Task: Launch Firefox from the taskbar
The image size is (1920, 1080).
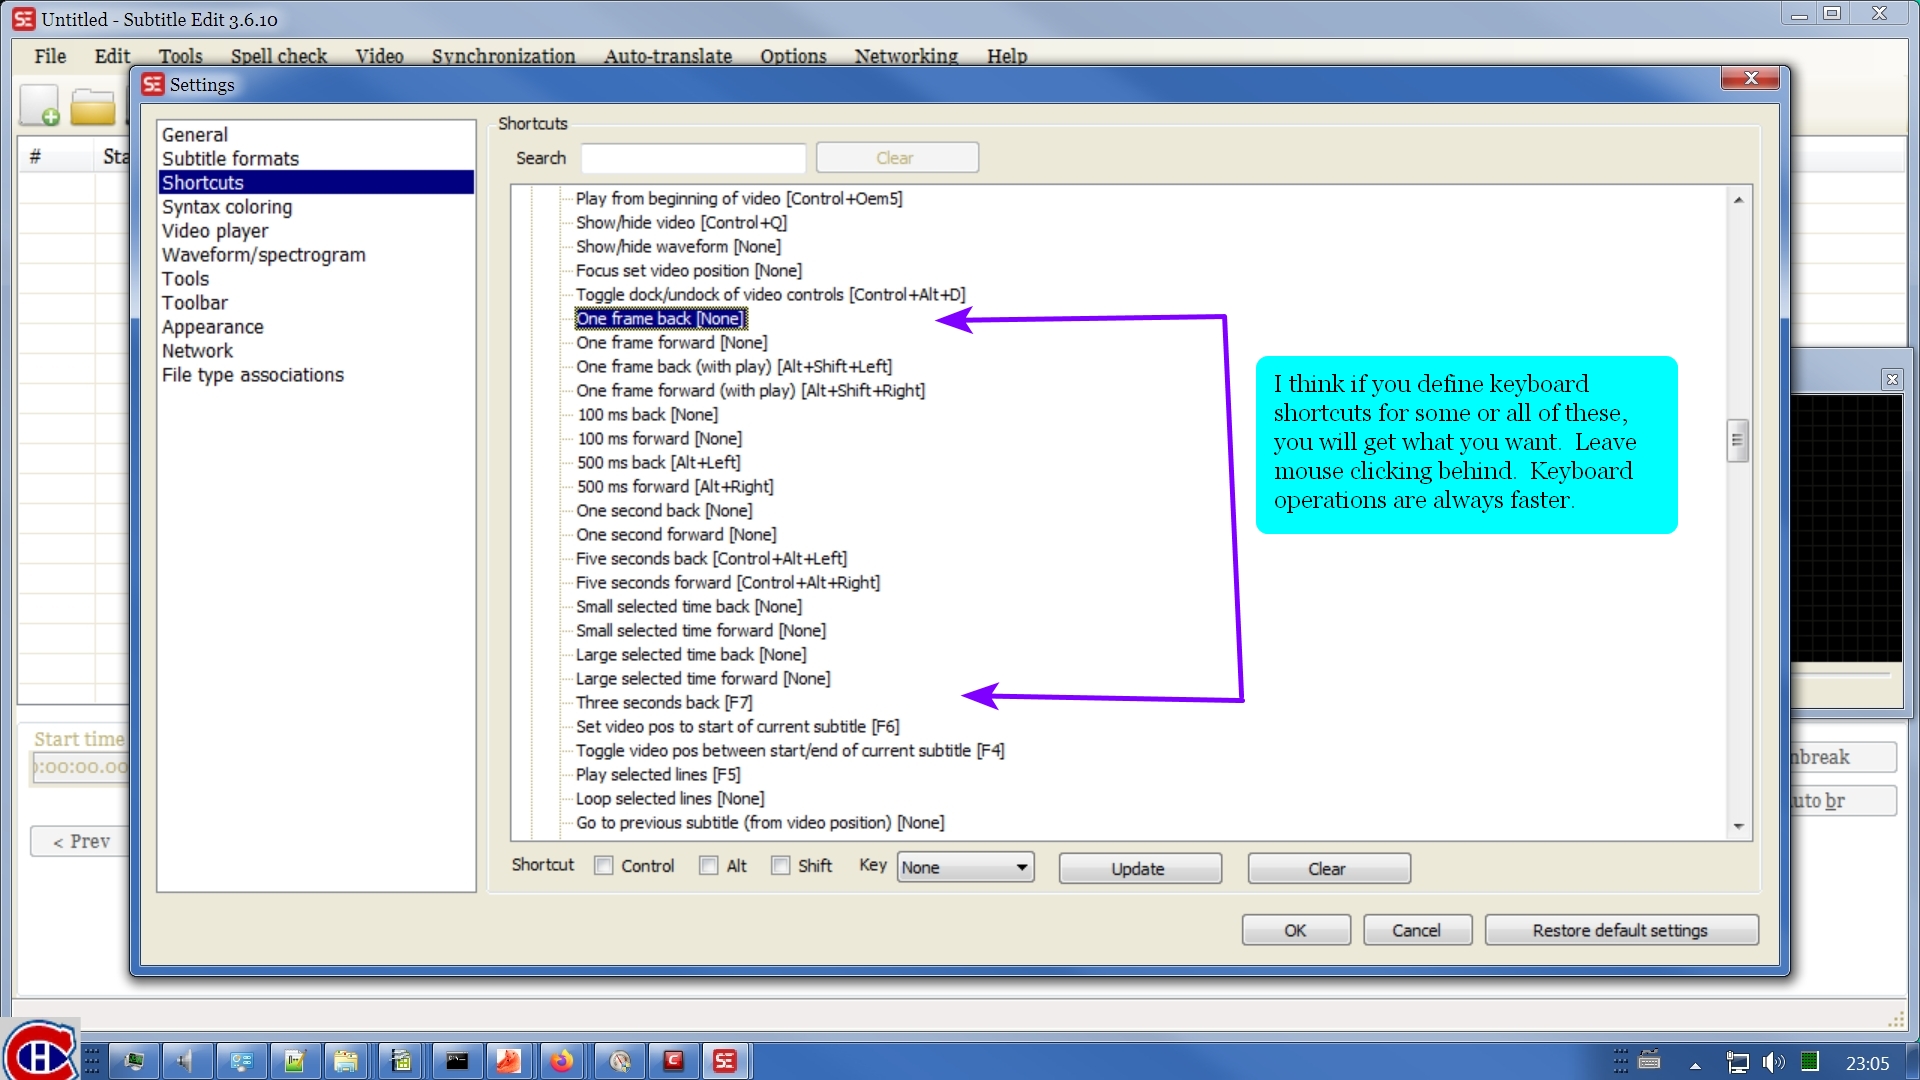Action: pos(562,1061)
